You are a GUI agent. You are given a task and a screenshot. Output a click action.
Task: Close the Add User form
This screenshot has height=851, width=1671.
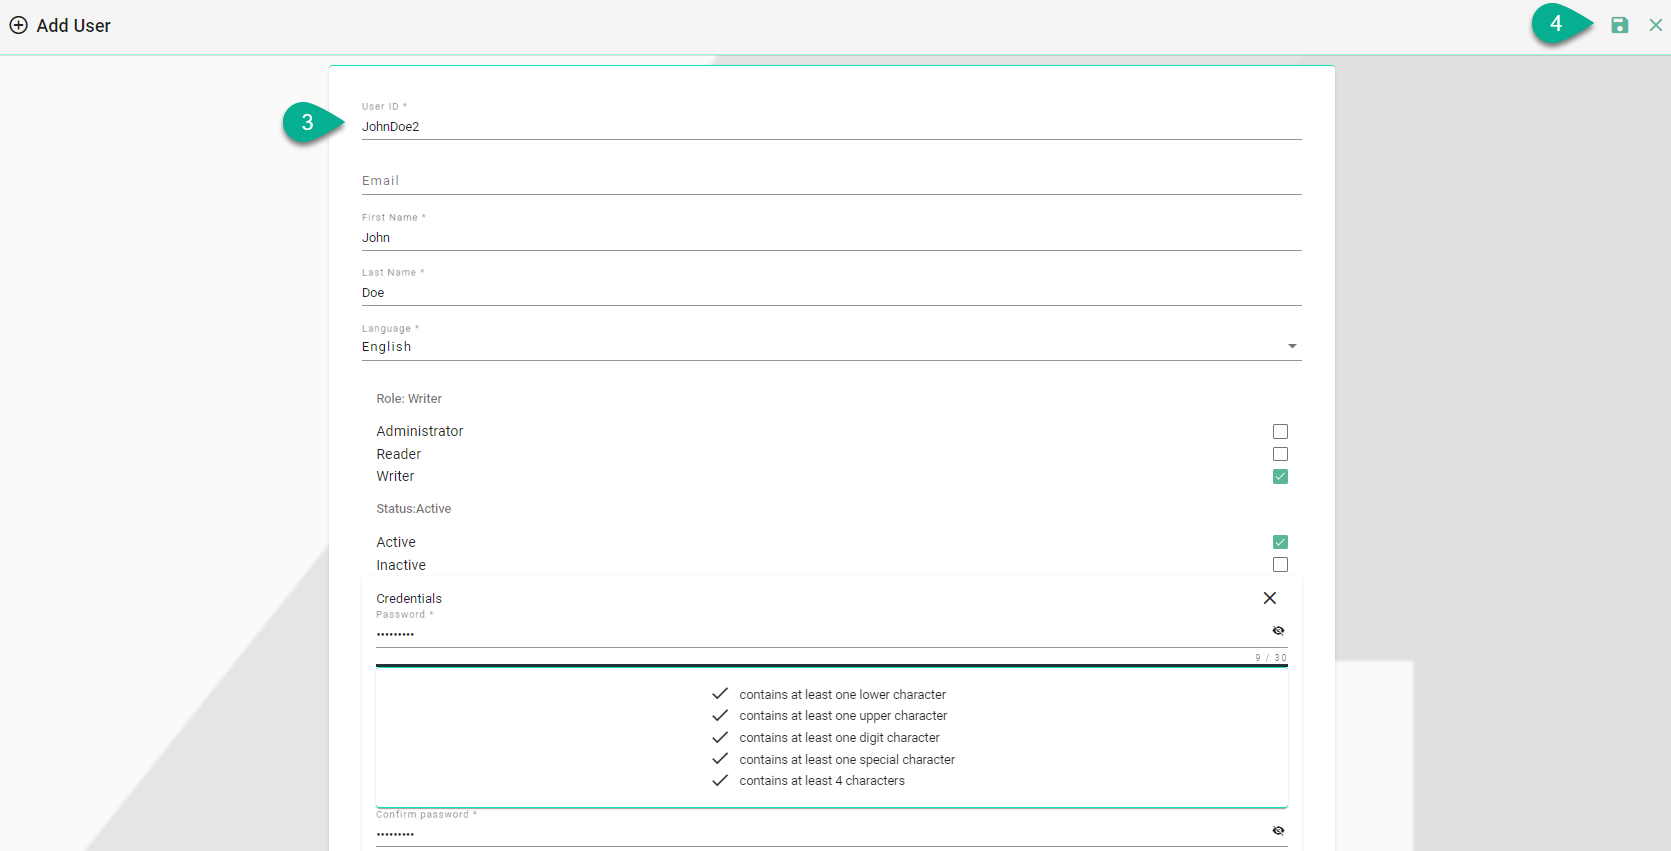[1655, 25]
